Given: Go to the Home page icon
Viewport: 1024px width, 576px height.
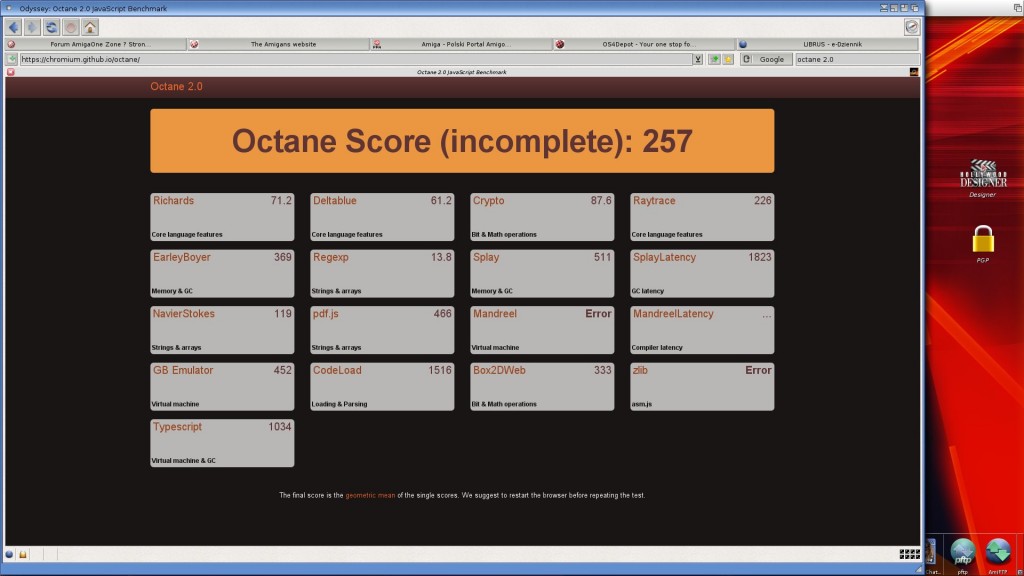Looking at the screenshot, I should point(90,27).
